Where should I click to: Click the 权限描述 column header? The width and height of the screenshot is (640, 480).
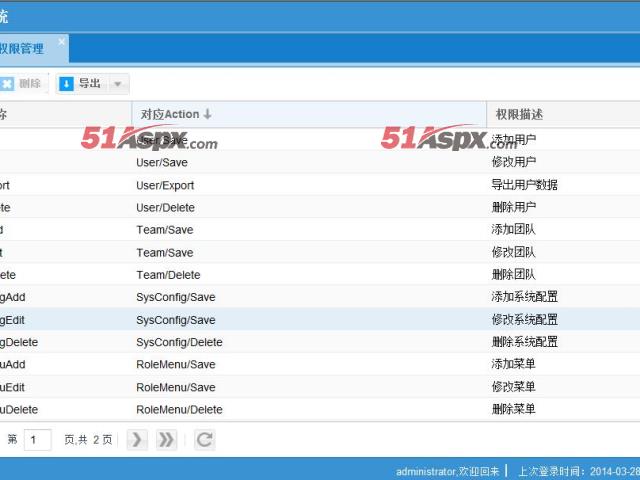517,115
